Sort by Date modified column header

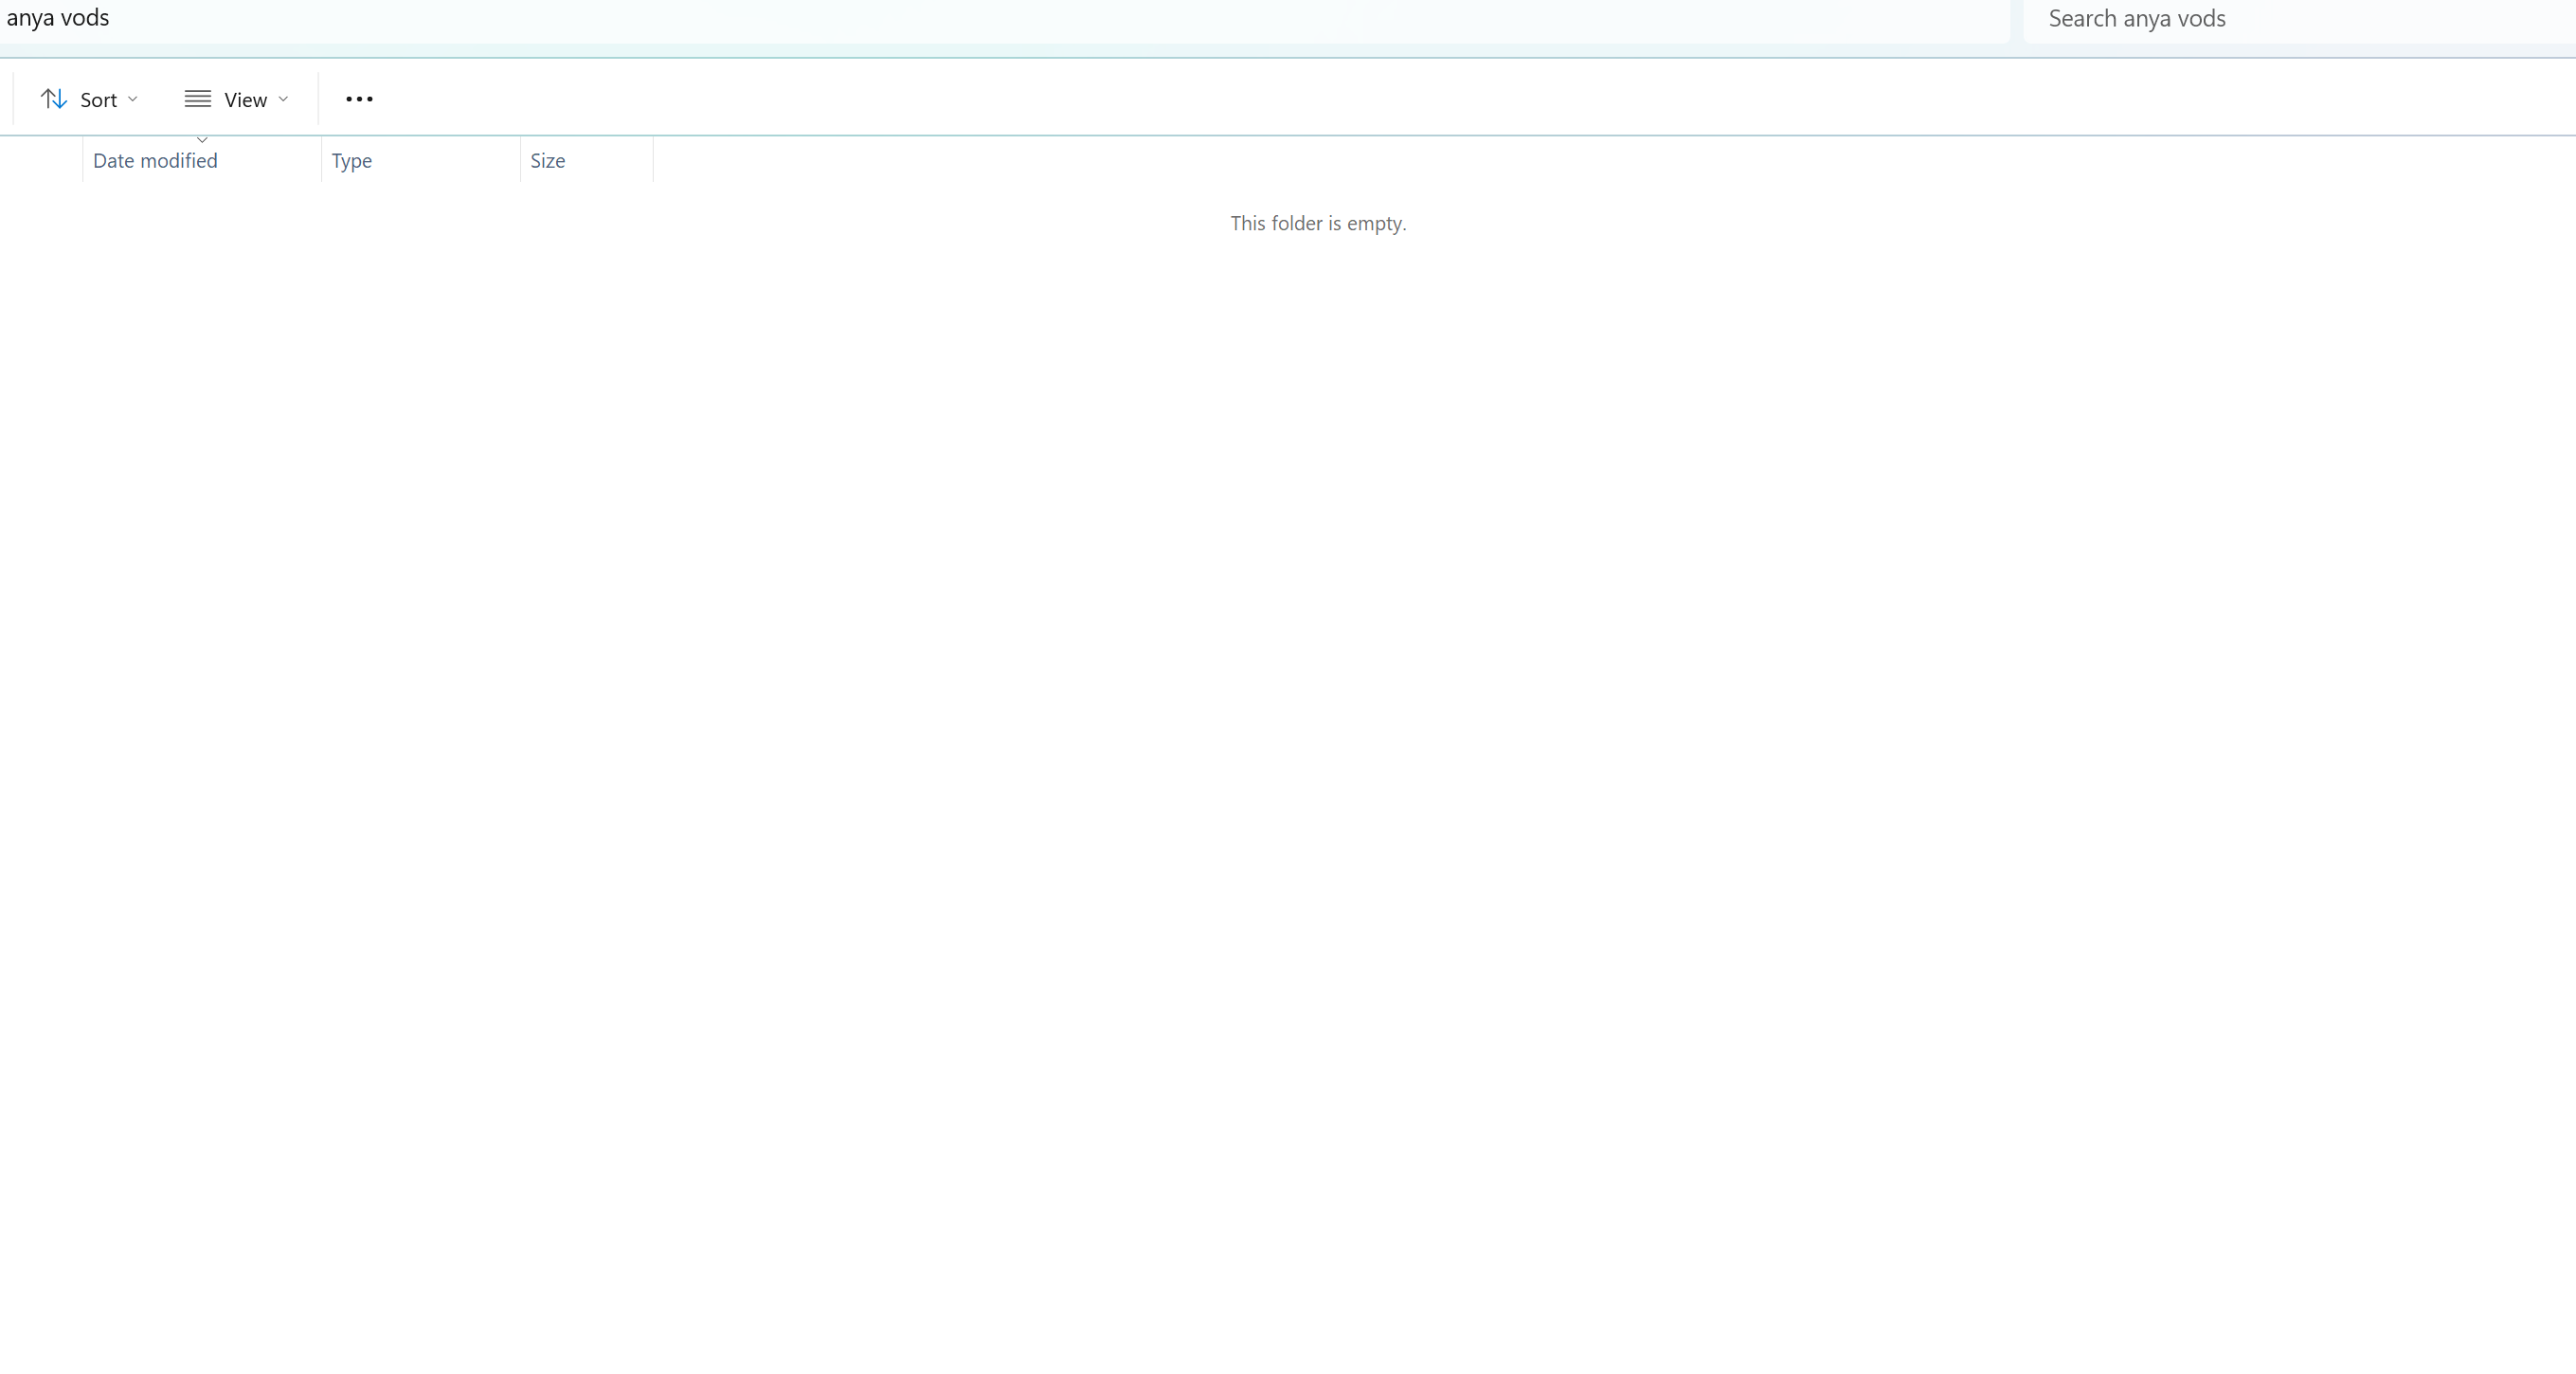[x=202, y=160]
